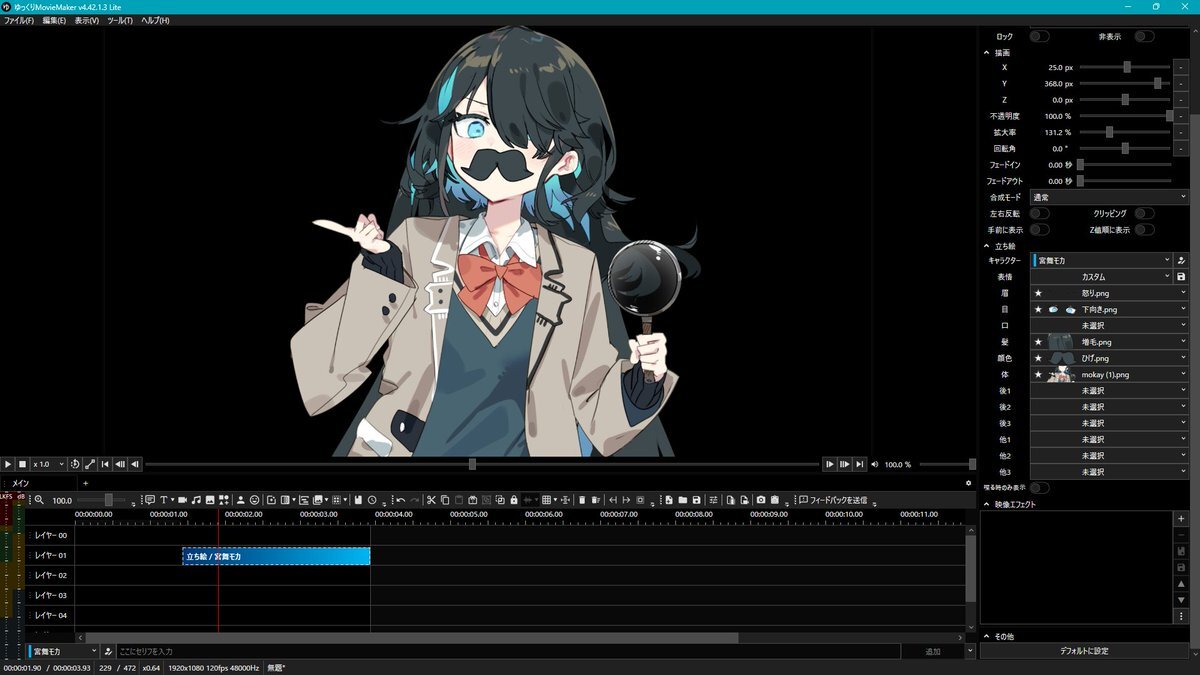Open the ファイル(F) menu

(19, 20)
